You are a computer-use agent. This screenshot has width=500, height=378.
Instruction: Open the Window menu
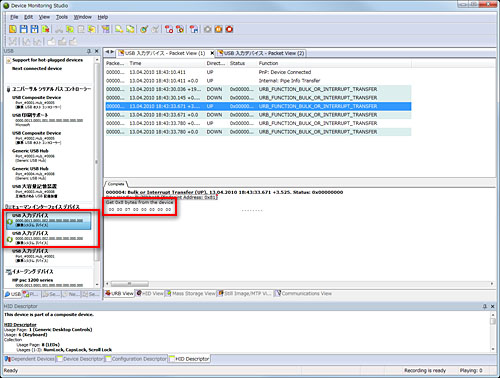tap(83, 17)
